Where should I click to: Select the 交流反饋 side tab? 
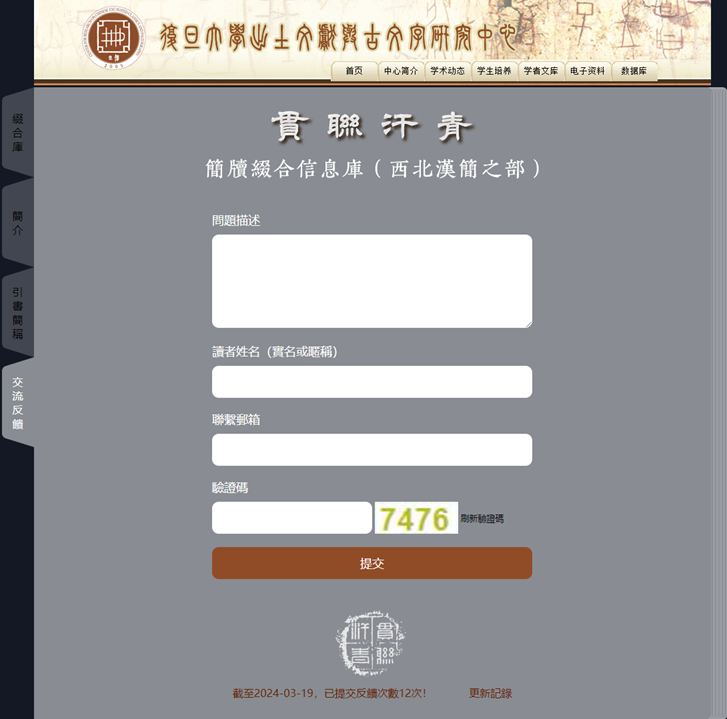pos(18,403)
